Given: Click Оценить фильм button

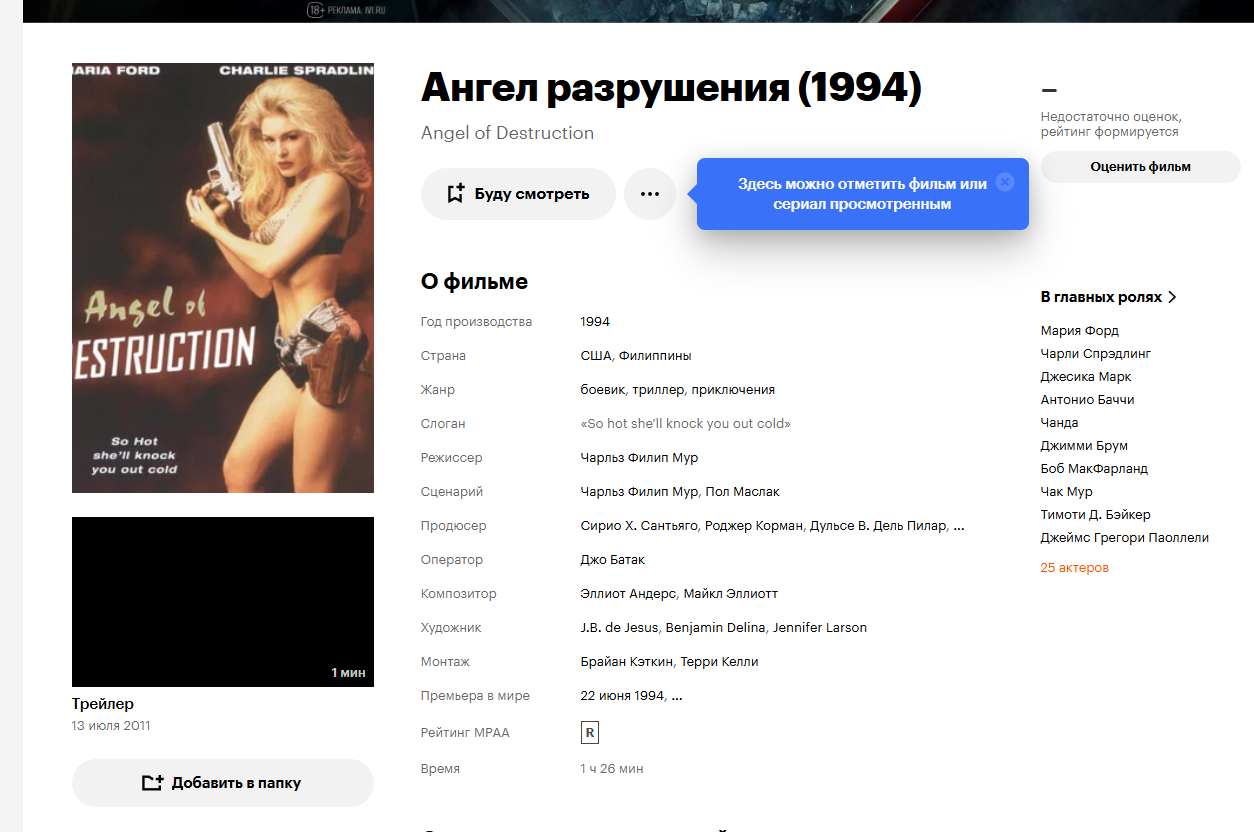Looking at the screenshot, I should pos(1140,167).
